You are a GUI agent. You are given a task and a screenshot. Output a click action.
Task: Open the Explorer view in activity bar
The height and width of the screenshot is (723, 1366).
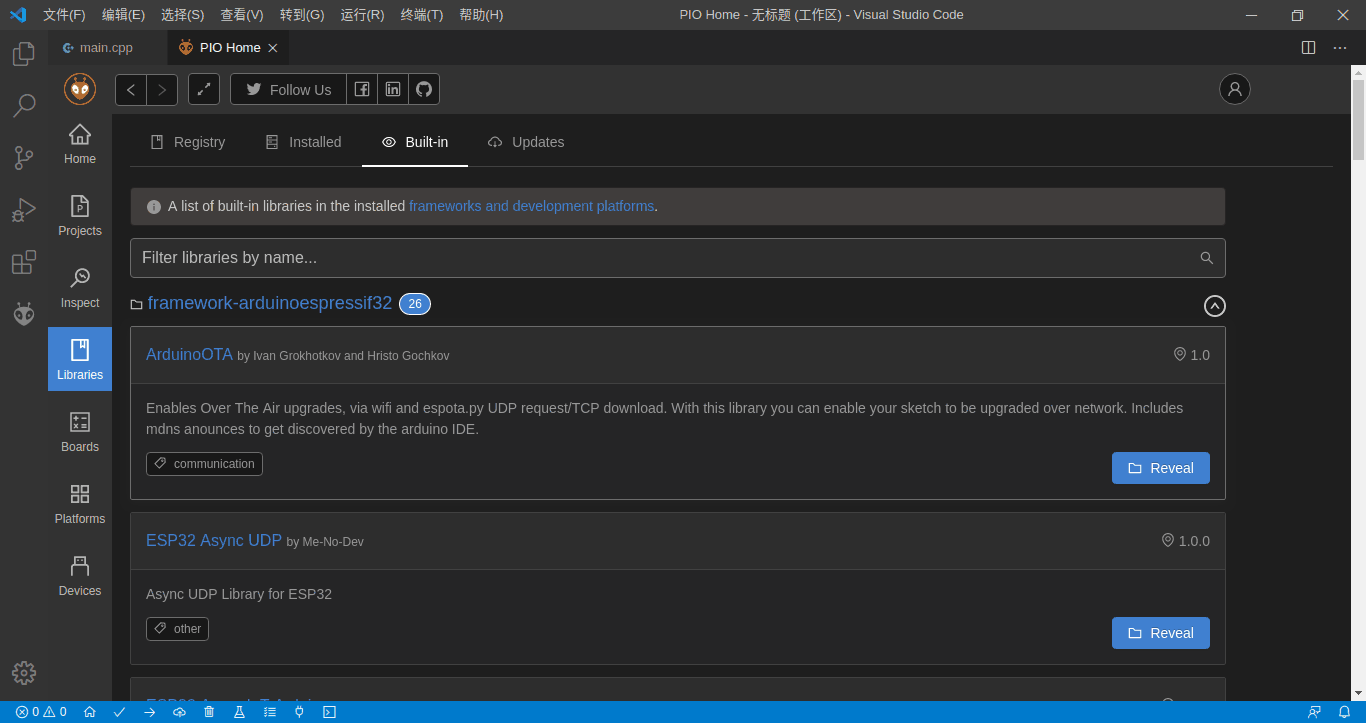pyautogui.click(x=24, y=54)
